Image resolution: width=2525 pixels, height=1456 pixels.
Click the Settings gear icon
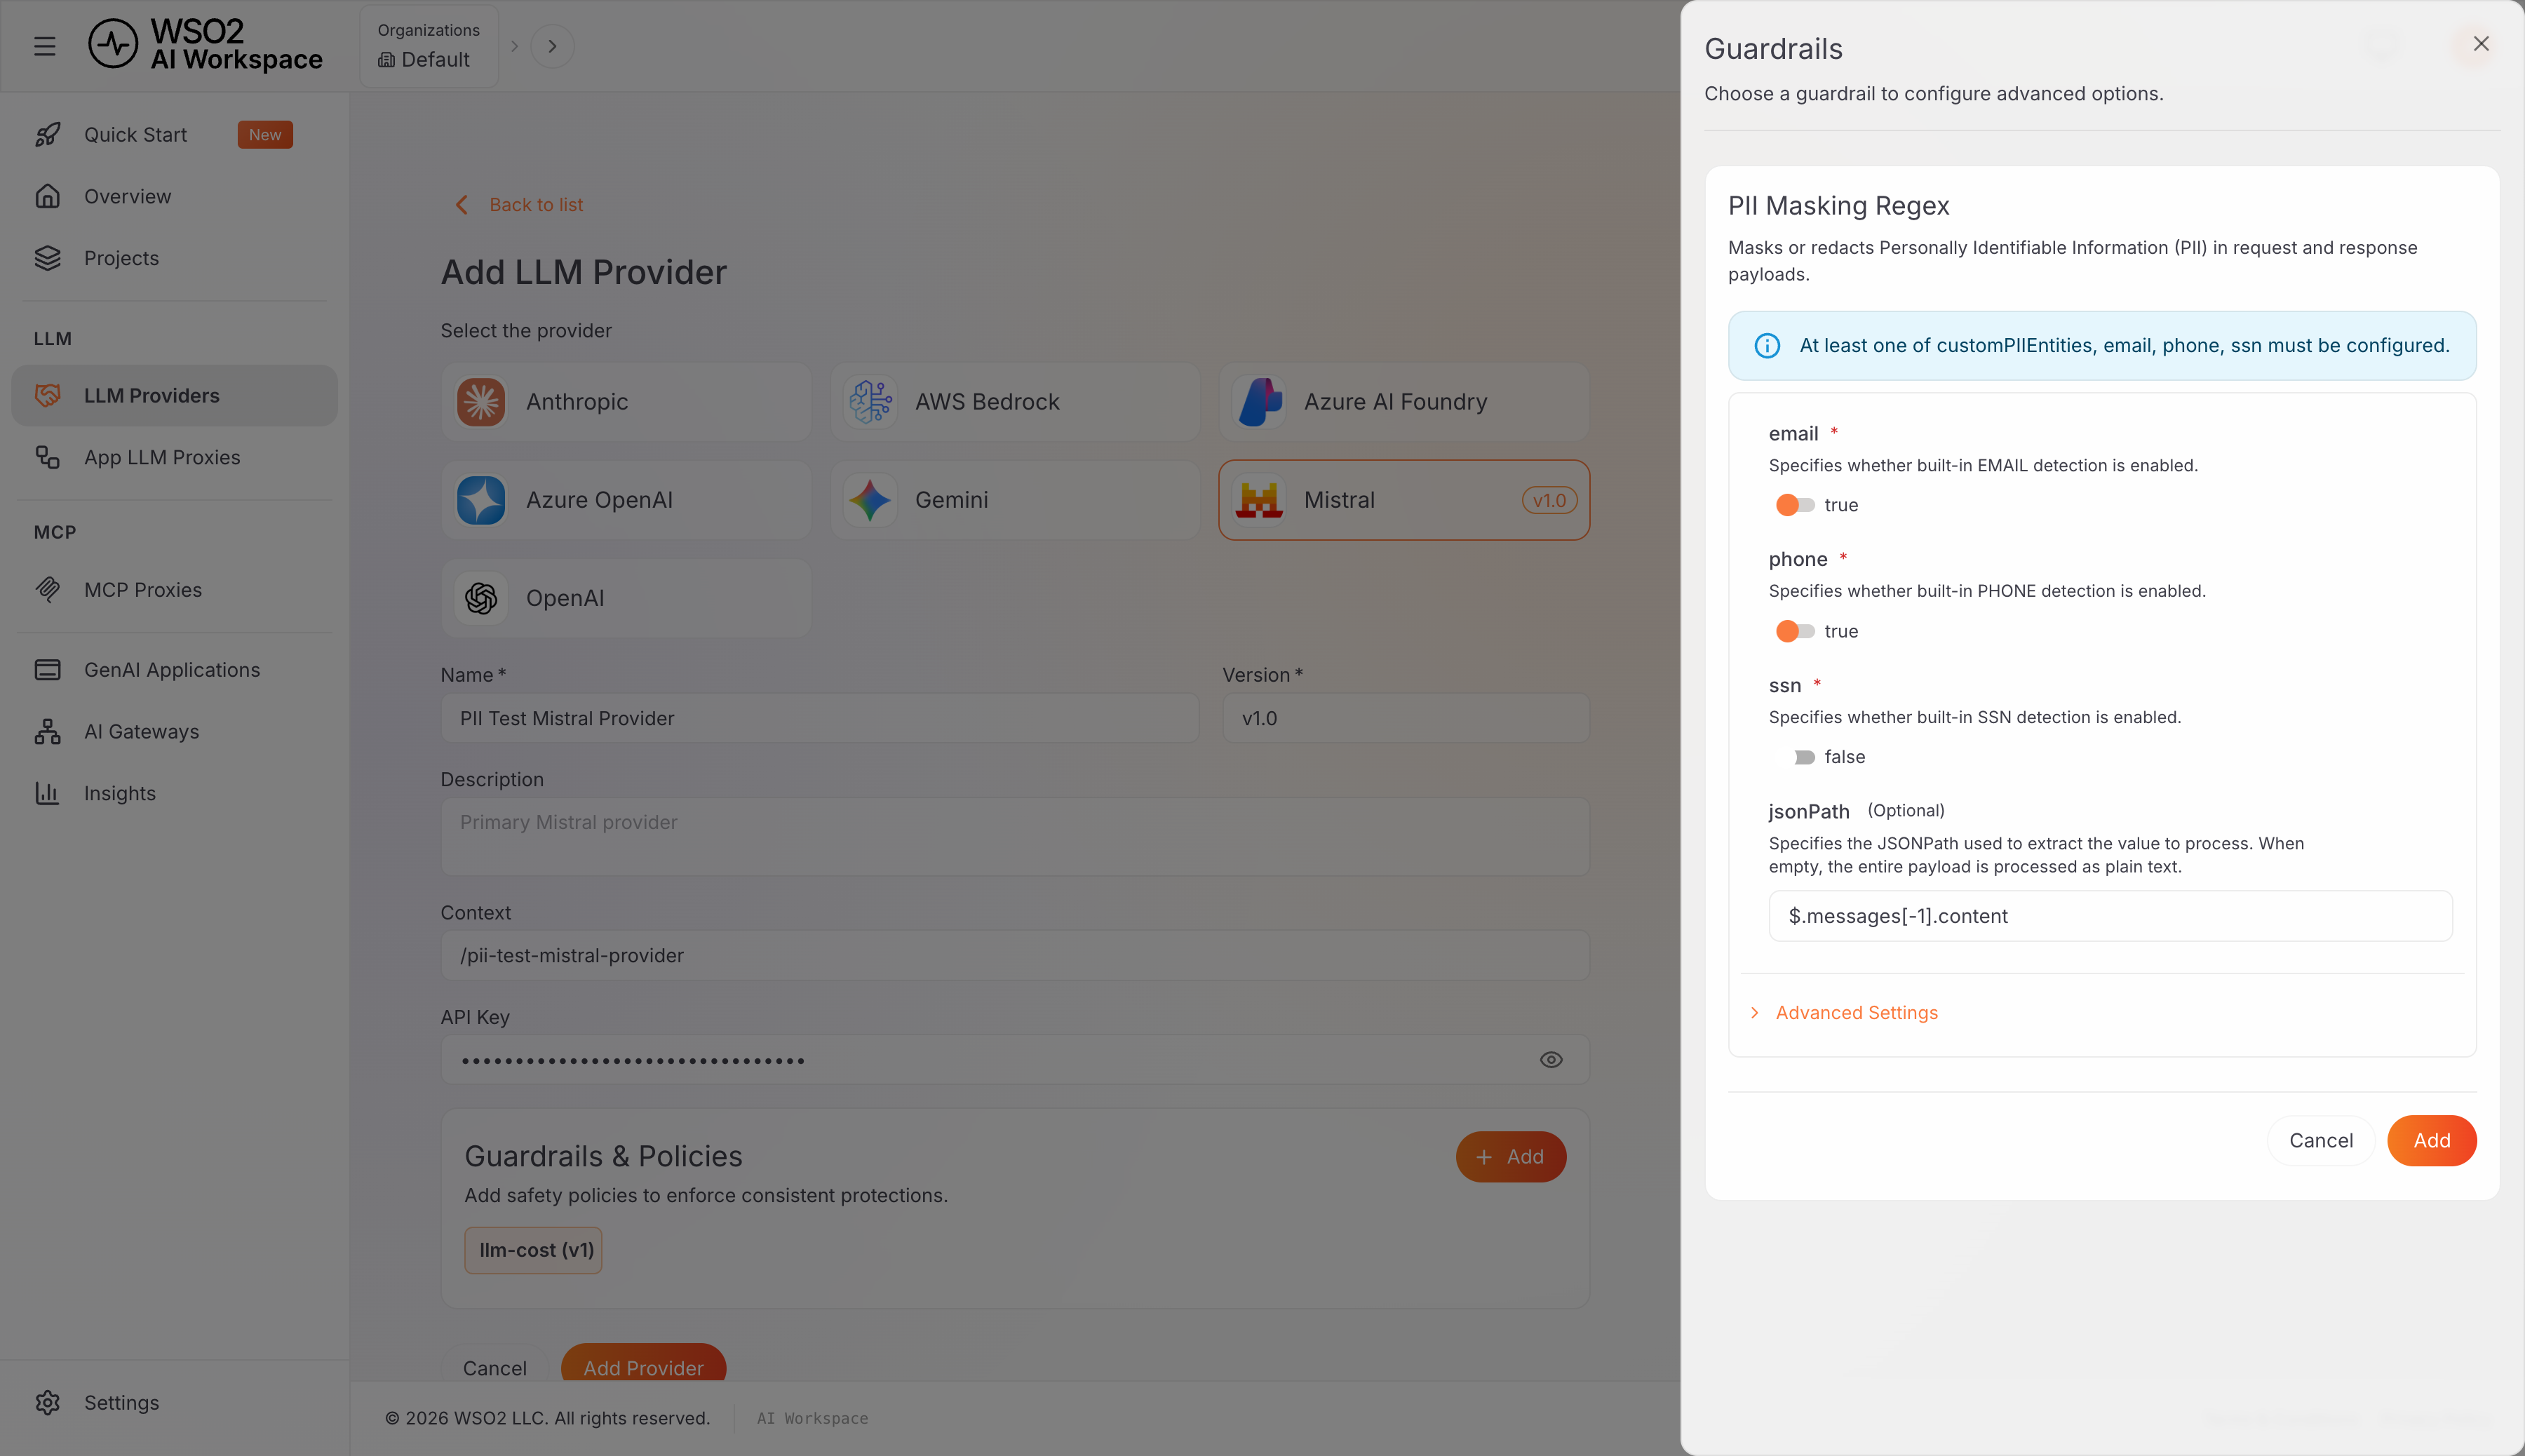coord(48,1403)
